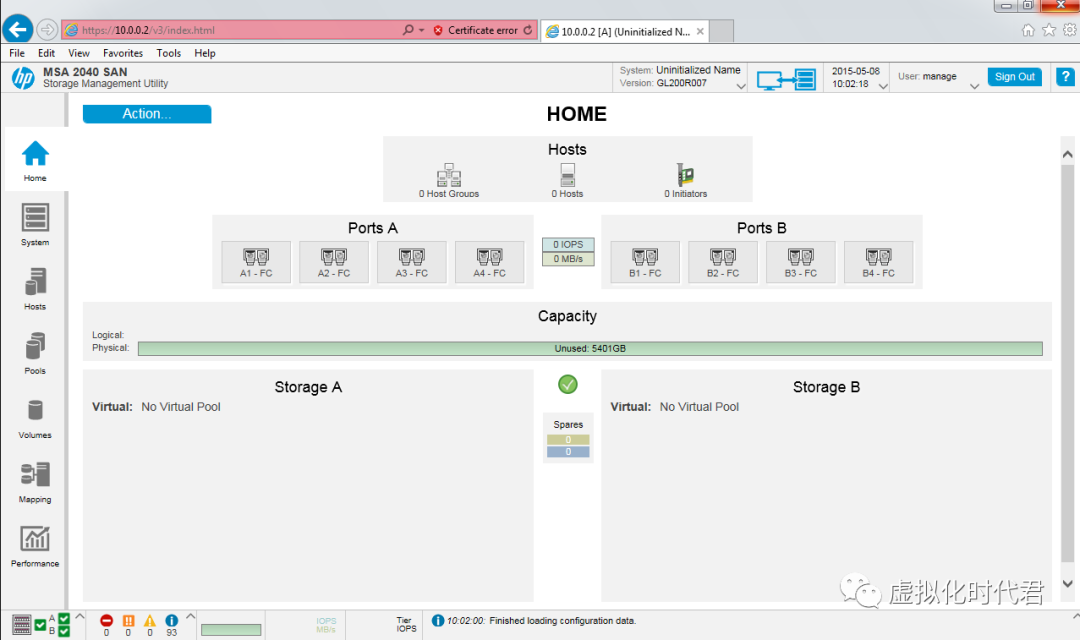This screenshot has height=640, width=1080.
Task: Click the blue informational events icon
Action: (x=172, y=620)
